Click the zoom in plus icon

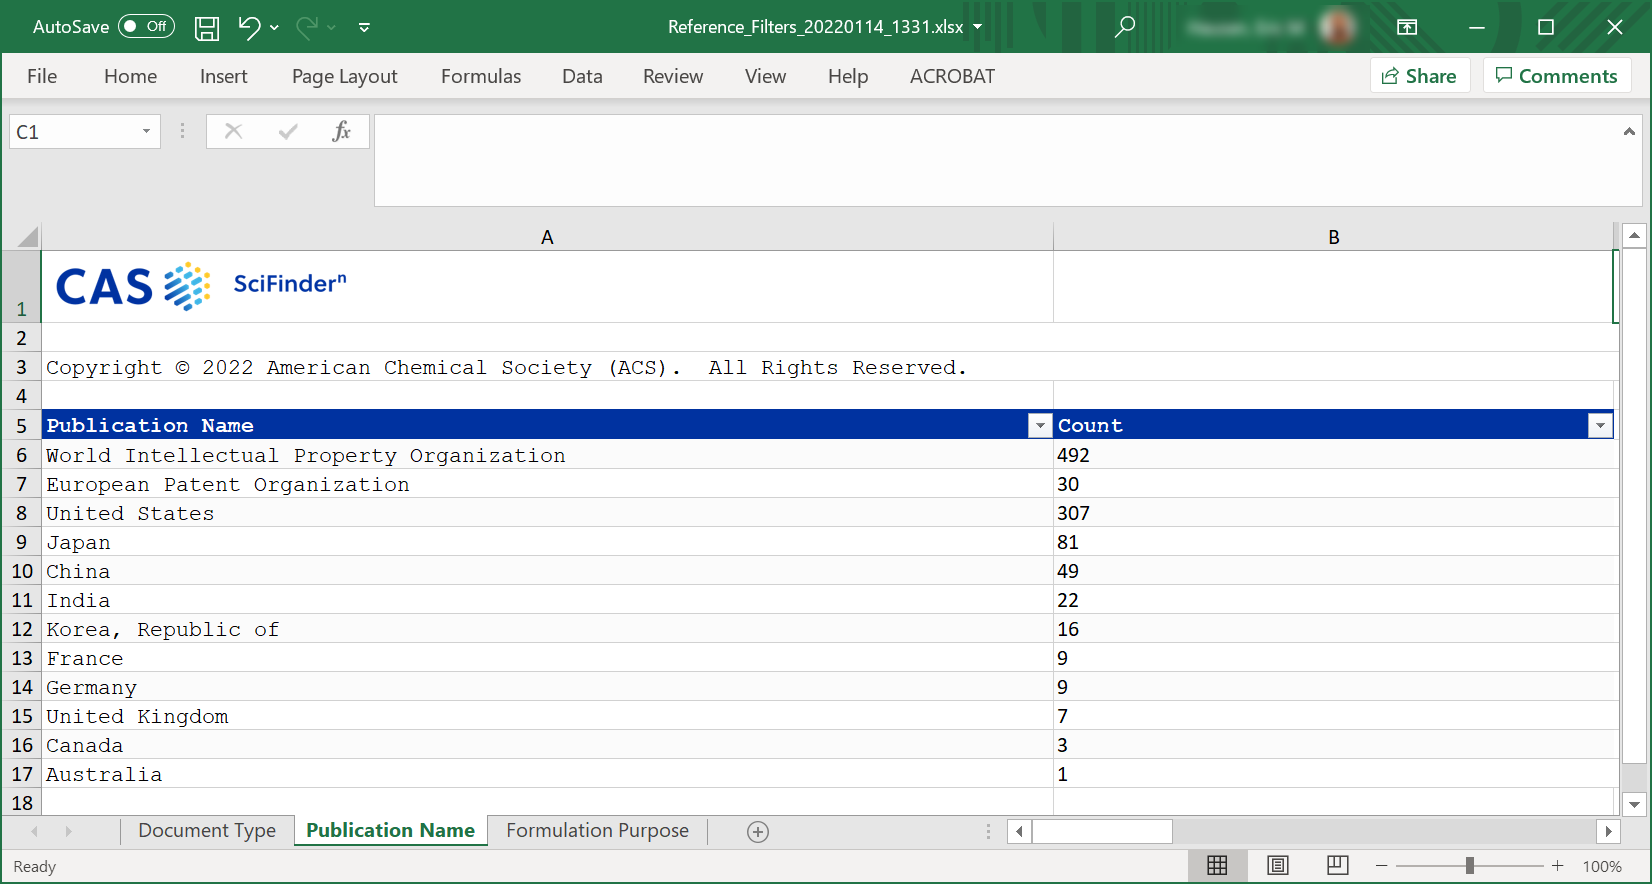click(x=1558, y=866)
